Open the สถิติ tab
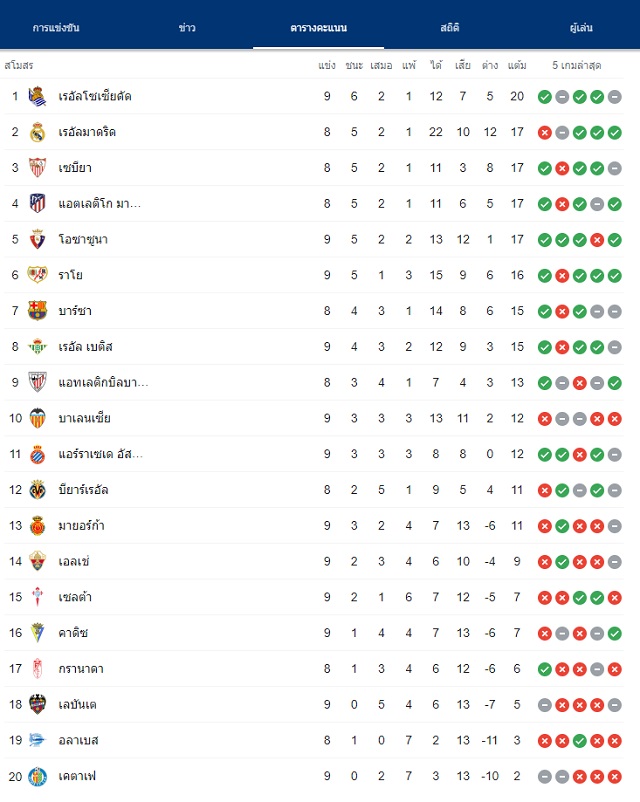 pyautogui.click(x=449, y=28)
